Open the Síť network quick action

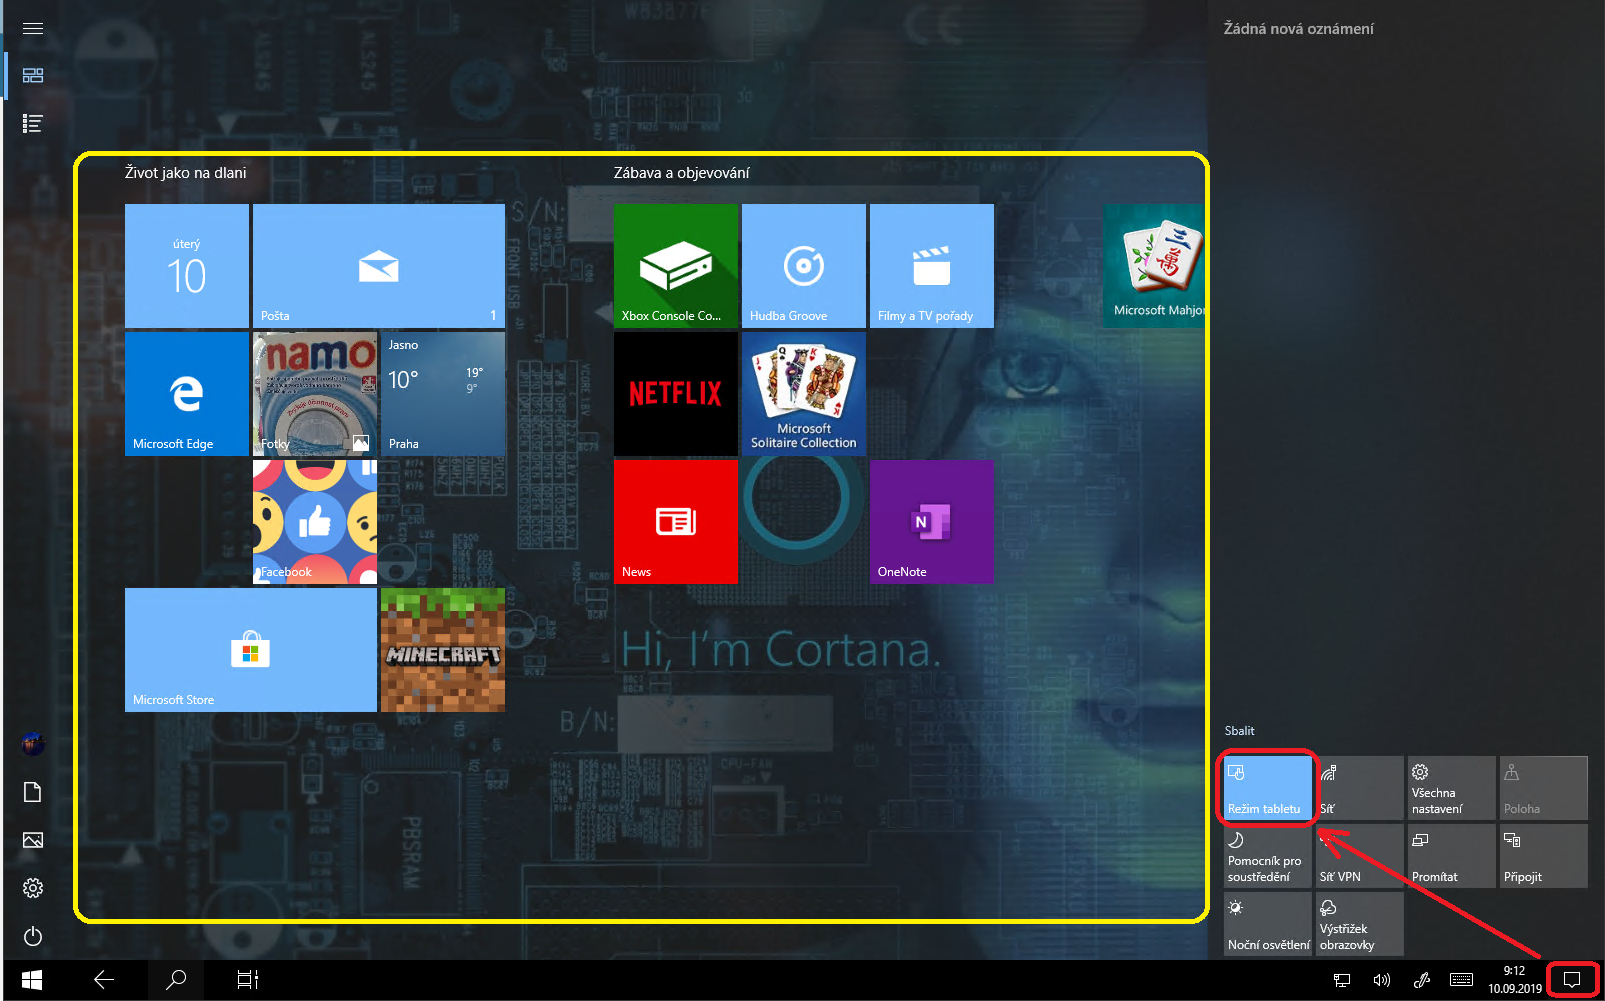(1360, 788)
